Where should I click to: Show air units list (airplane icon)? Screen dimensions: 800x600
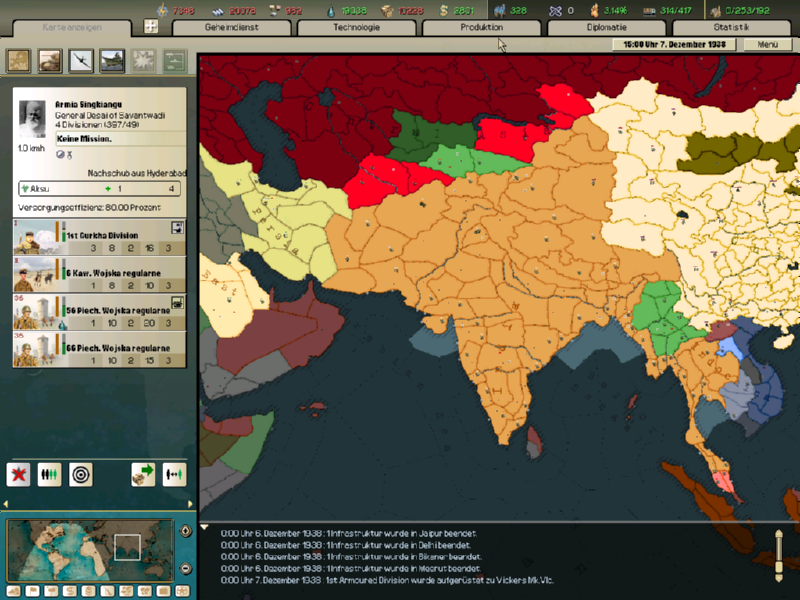[81, 61]
